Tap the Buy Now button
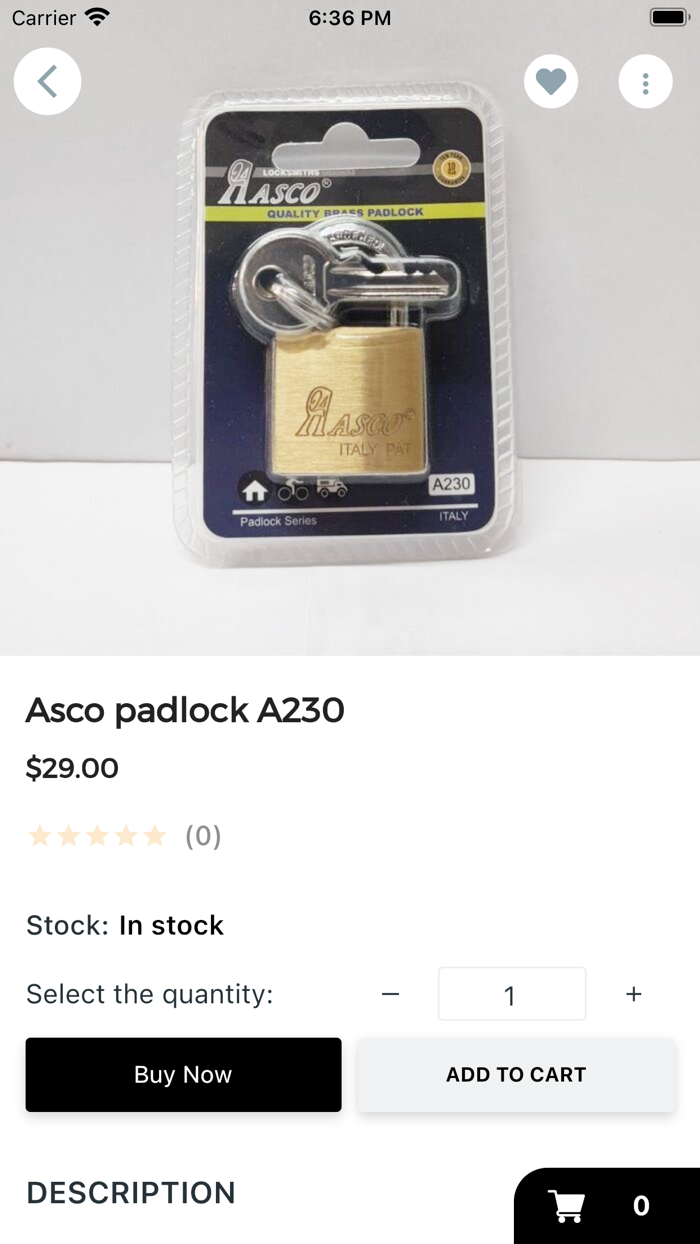This screenshot has height=1244, width=700. pyautogui.click(x=183, y=1074)
